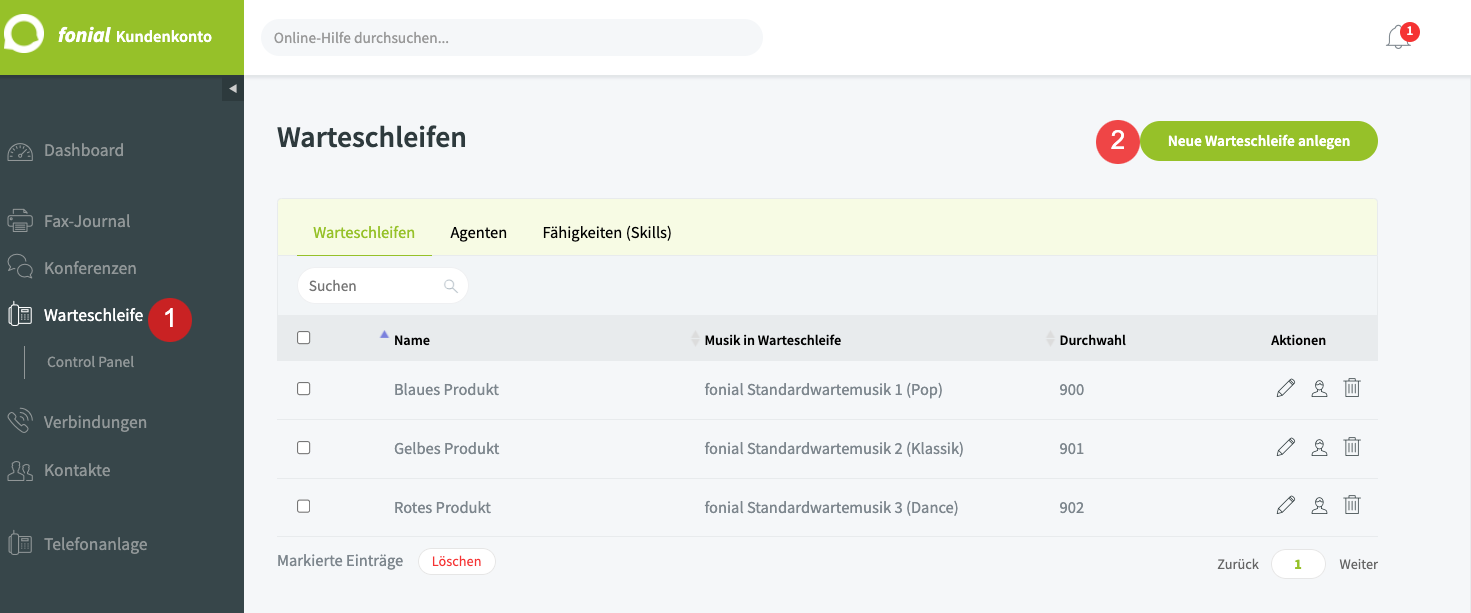Edit the Blaues Produkt queue with pencil icon
1471x613 pixels.
coord(1286,389)
